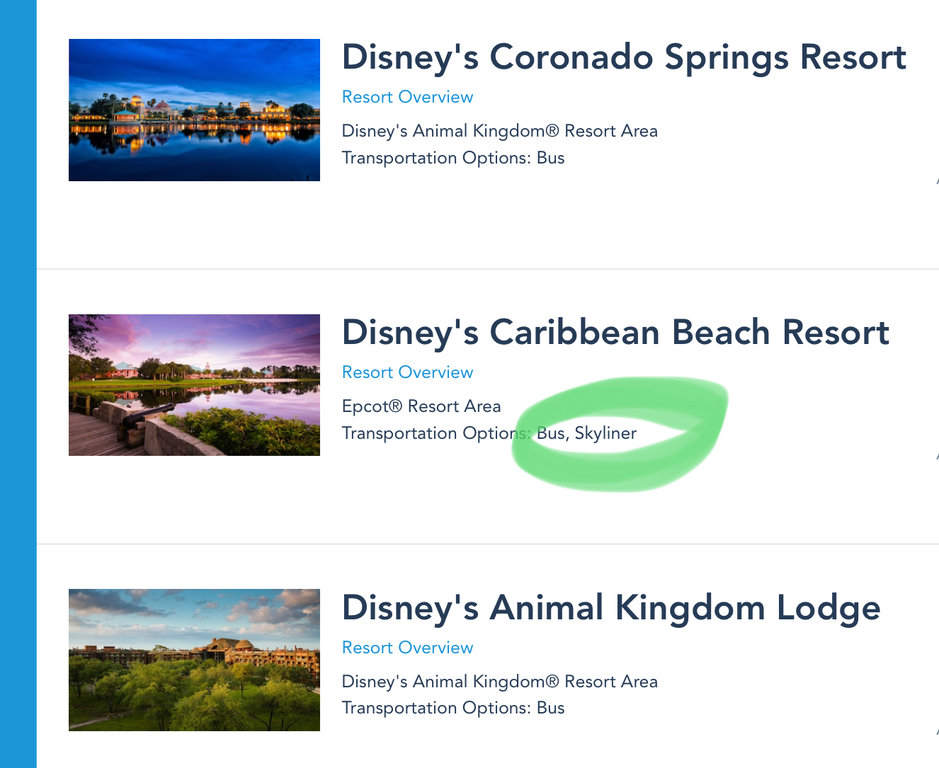This screenshot has width=939, height=768.
Task: Click the Disney's Caribbean Beach Resort title
Action: coord(615,332)
